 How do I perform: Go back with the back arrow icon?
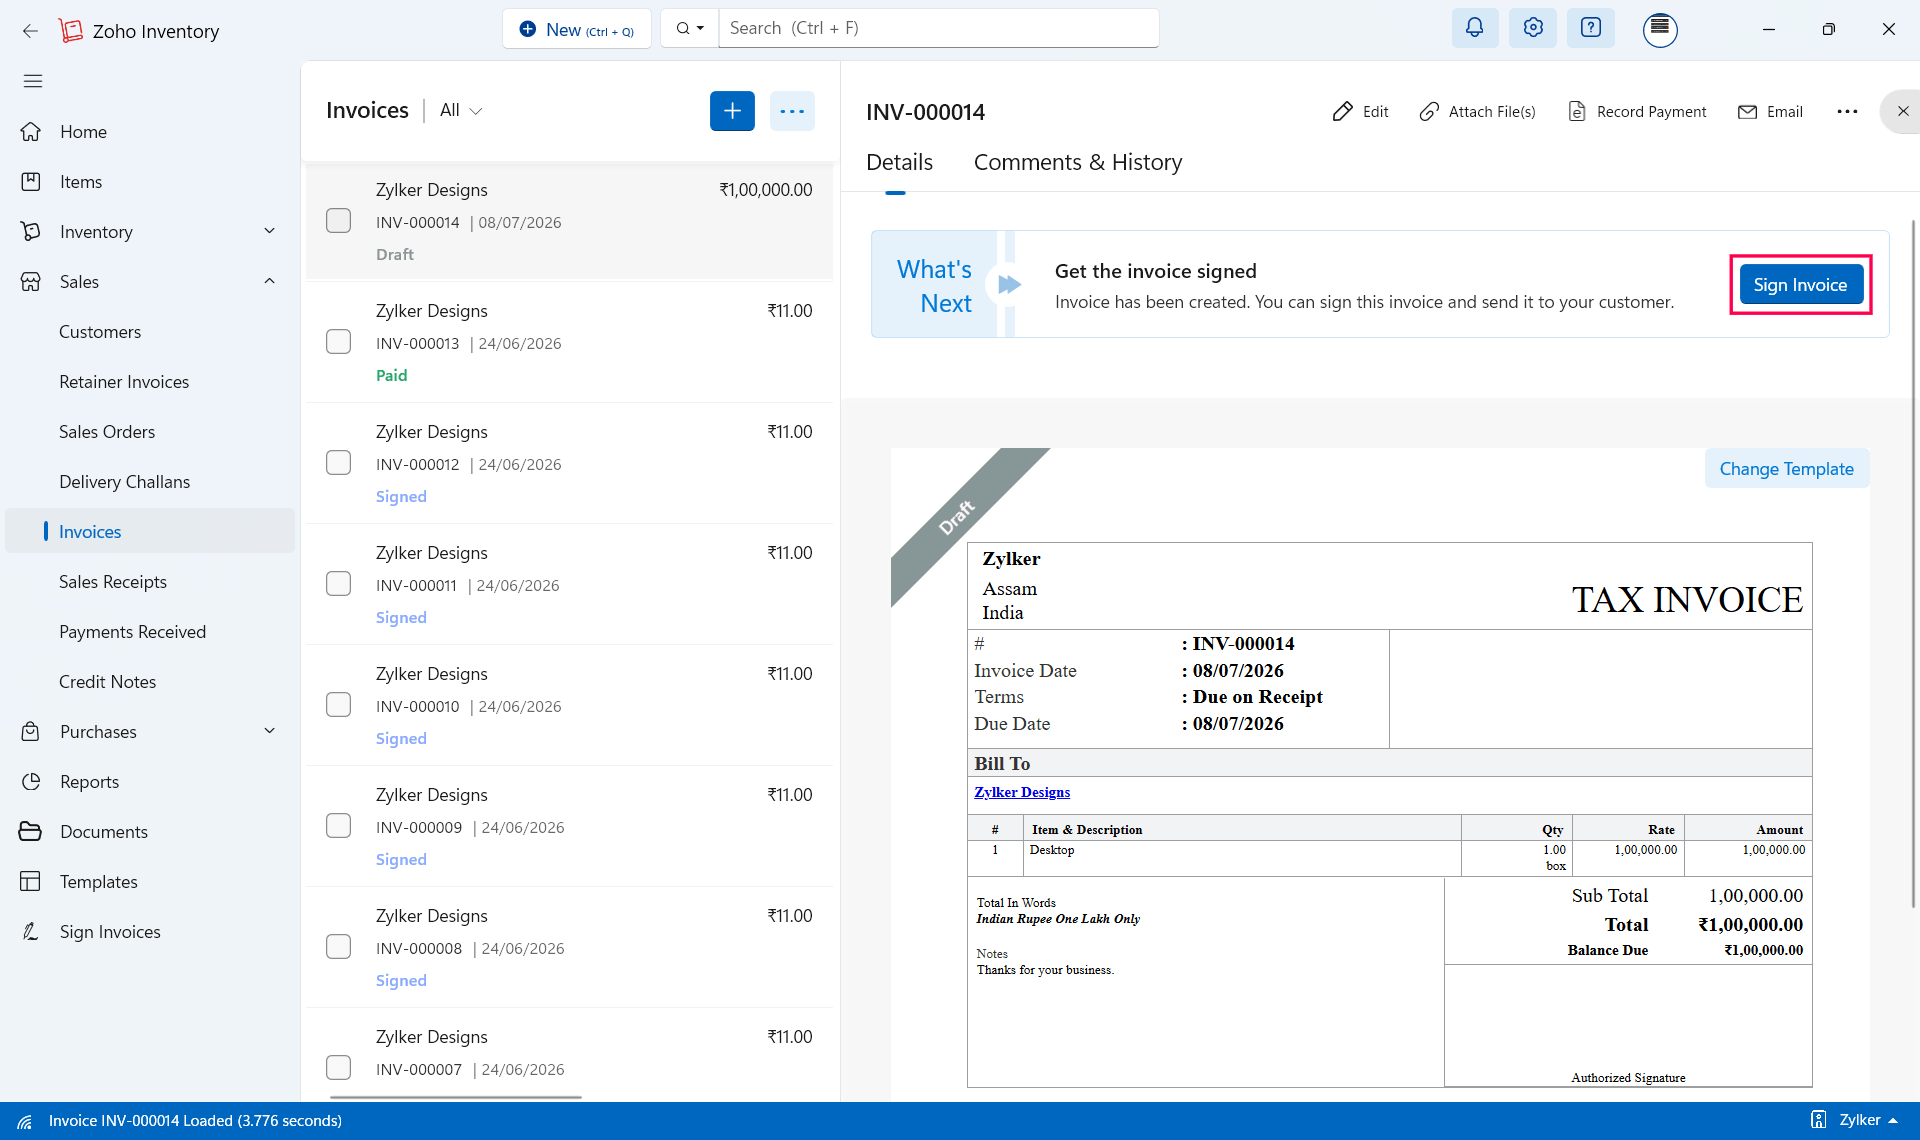click(30, 31)
